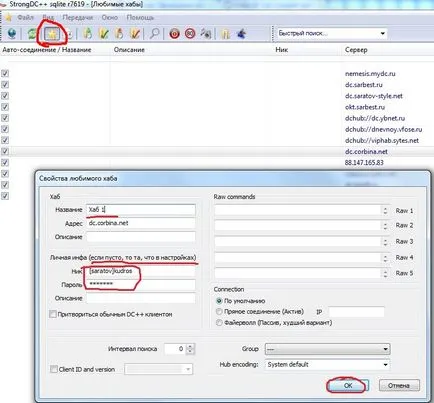The image size is (434, 403).
Task: Open the magnifier search icon in toolbar
Action: click(x=154, y=33)
